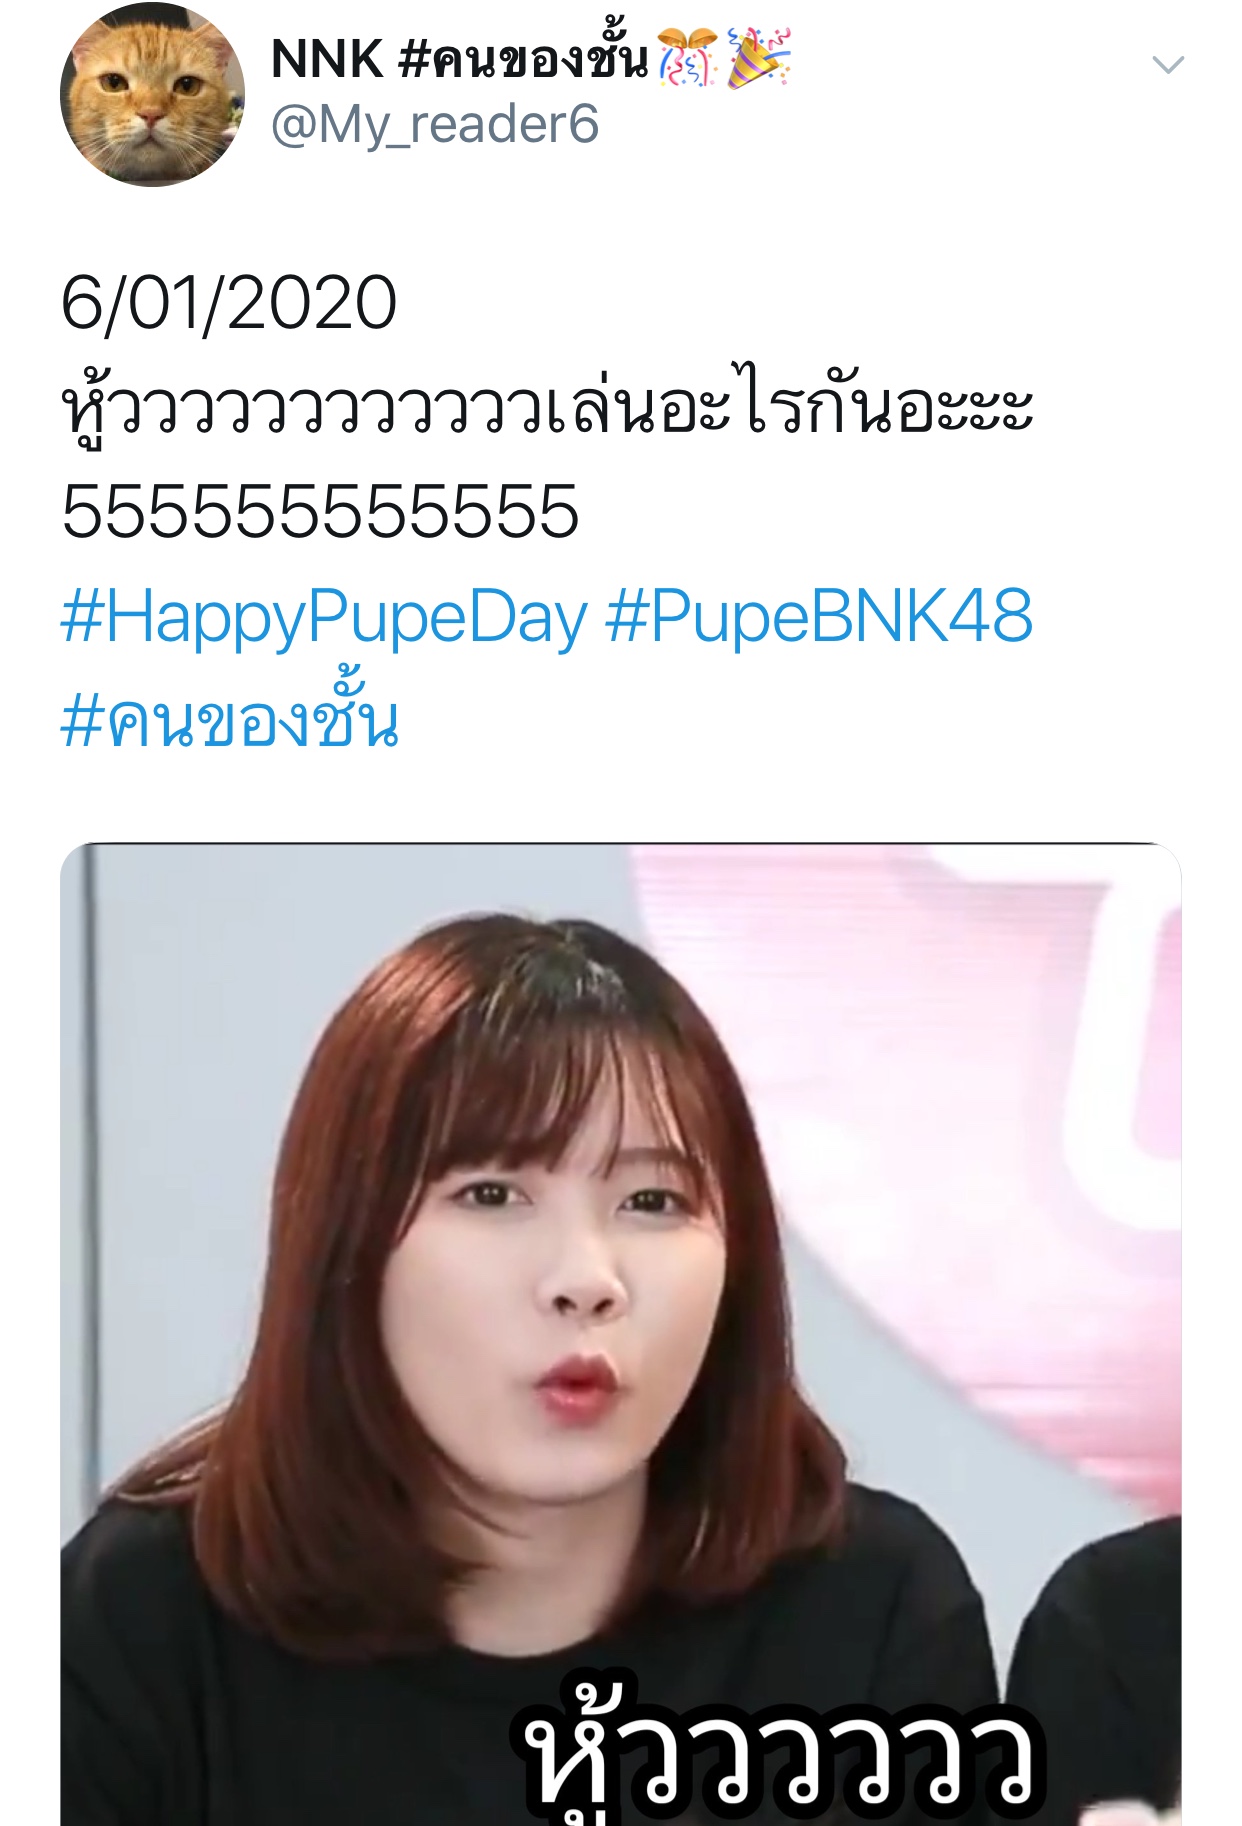Image resolution: width=1242 pixels, height=1826 pixels.
Task: Click the #คนของชั้น text in display name
Action: point(523,58)
